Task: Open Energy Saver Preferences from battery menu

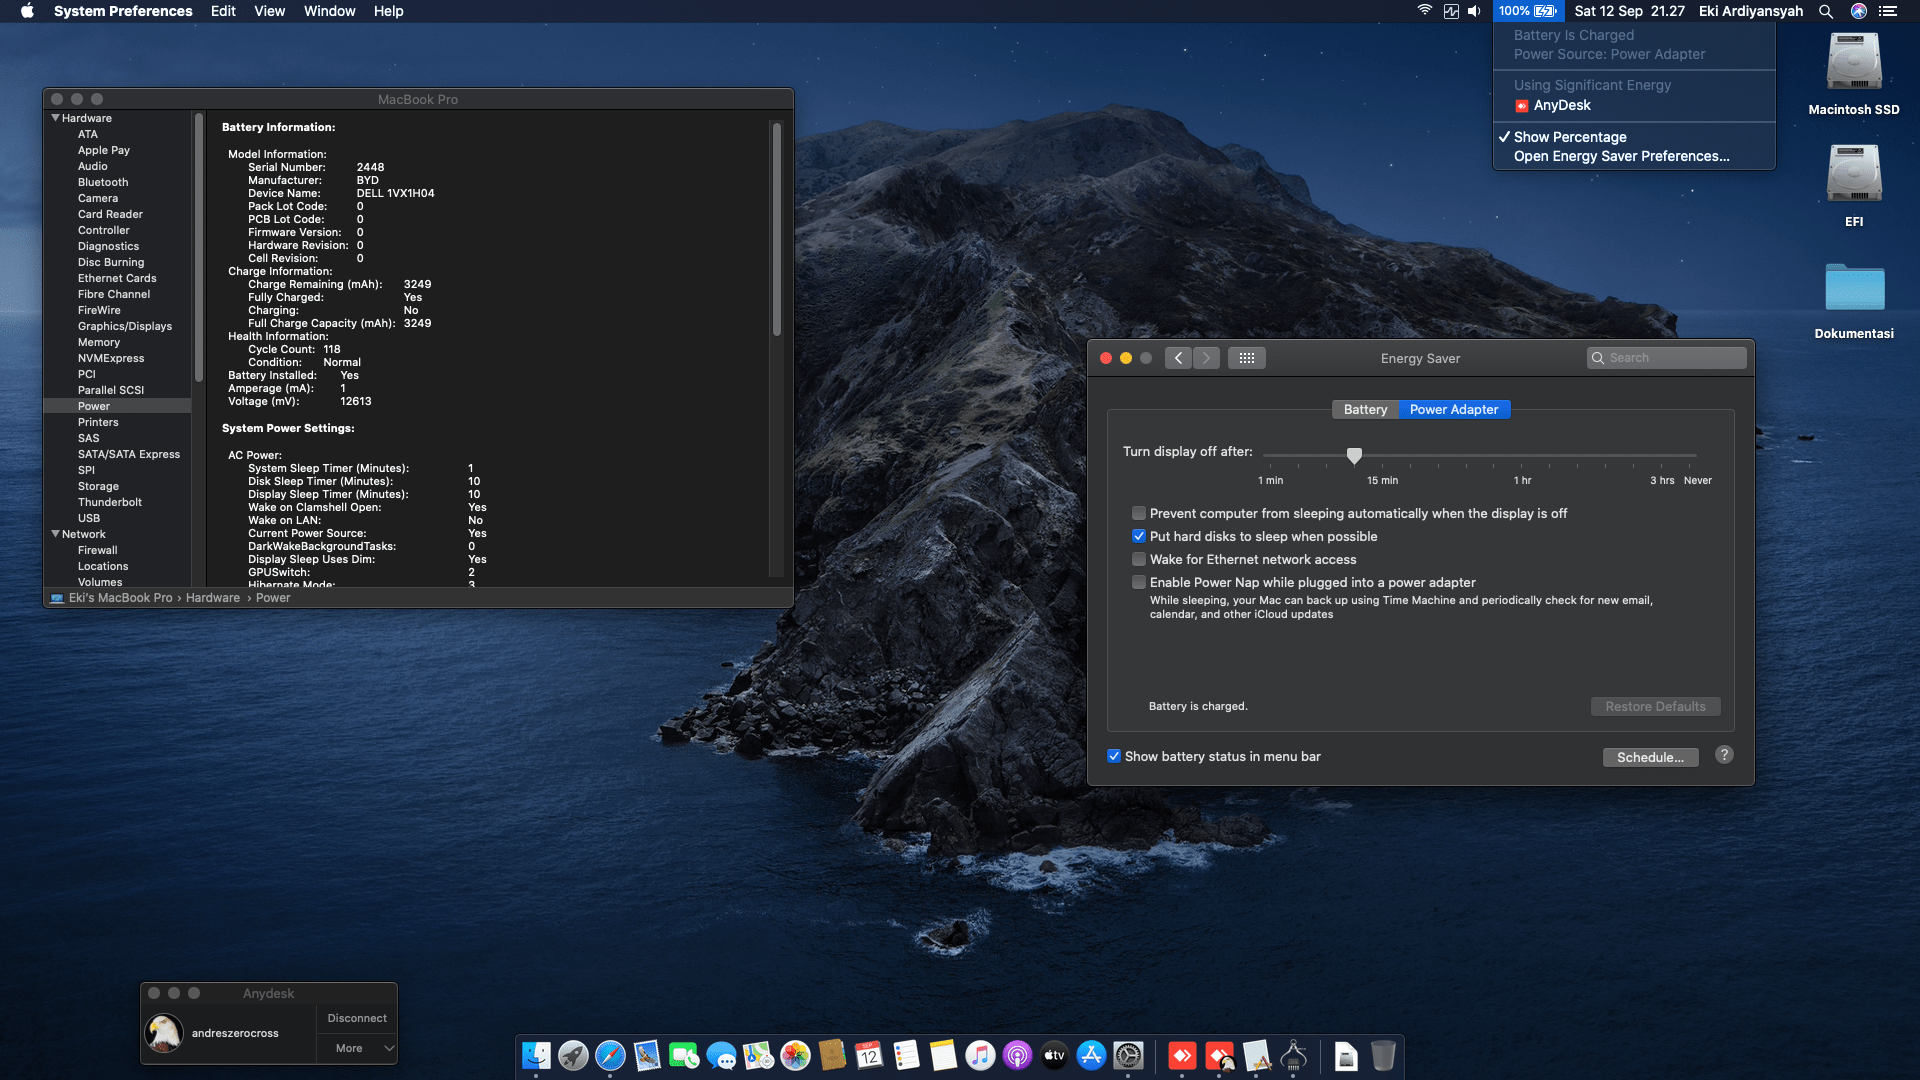Action: click(1621, 156)
